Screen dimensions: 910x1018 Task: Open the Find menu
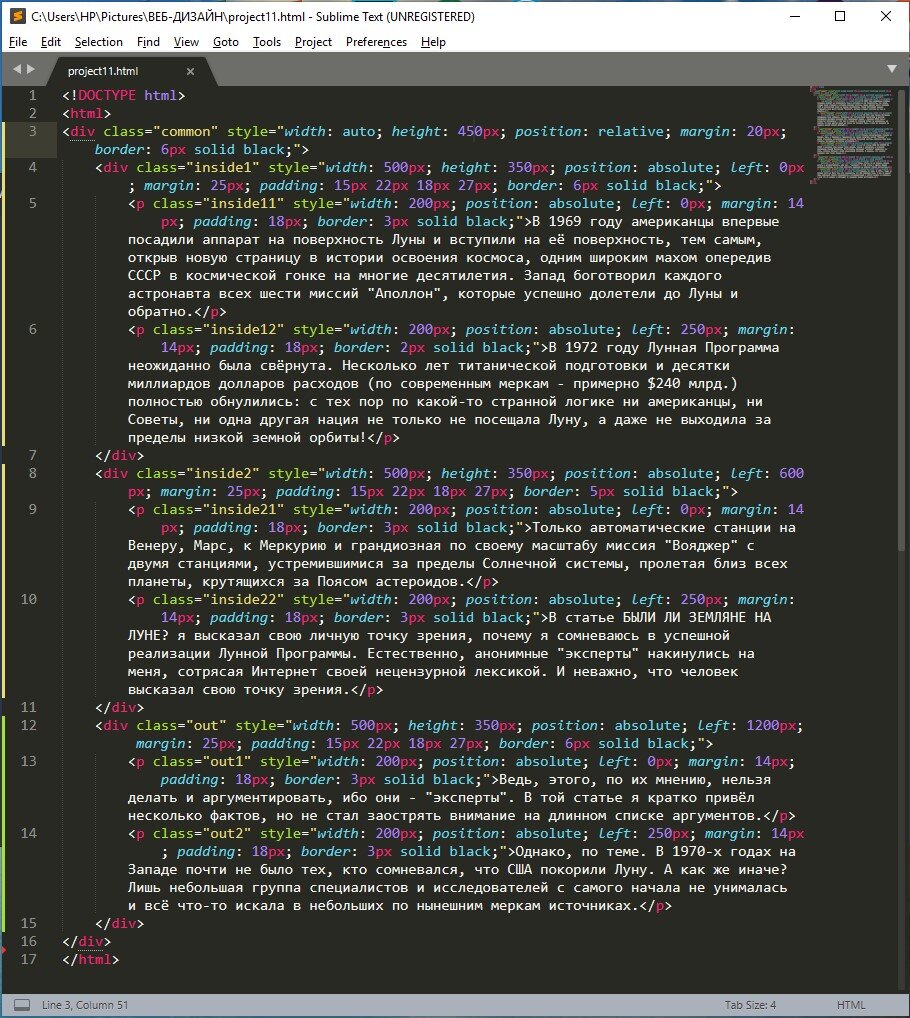(148, 42)
